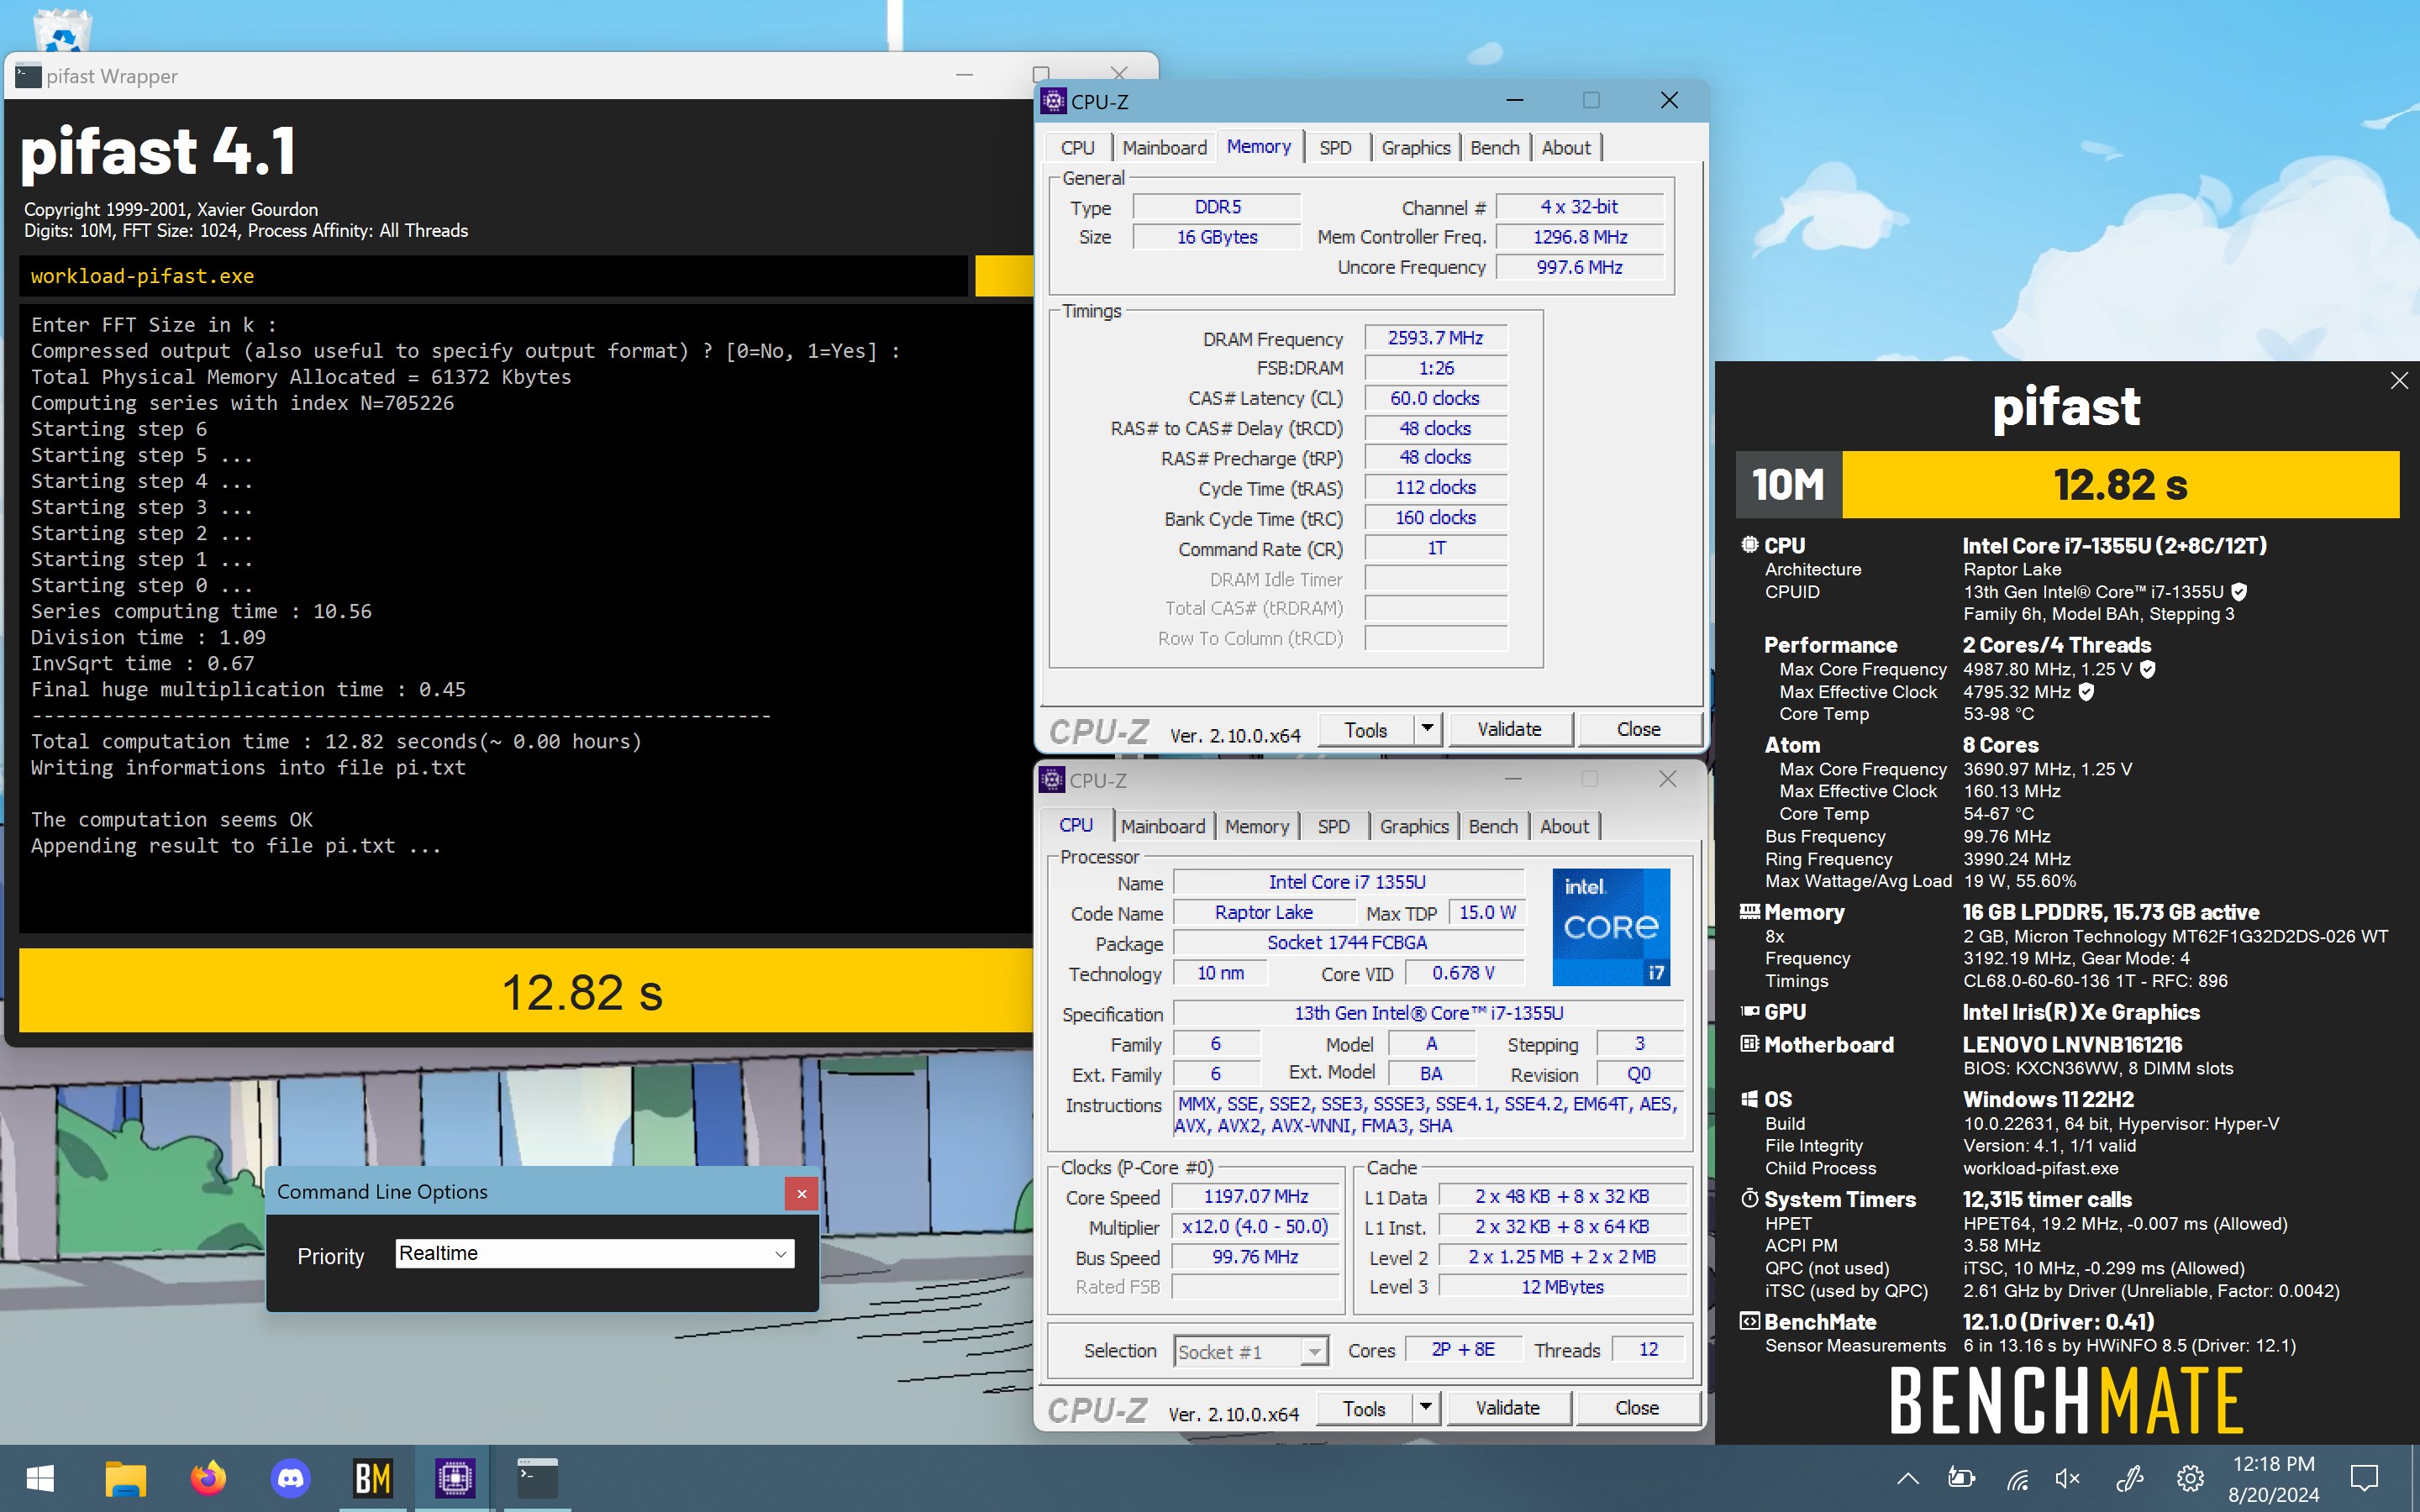Switch to Mainboard tab in lower CPU-Z

point(1163,827)
